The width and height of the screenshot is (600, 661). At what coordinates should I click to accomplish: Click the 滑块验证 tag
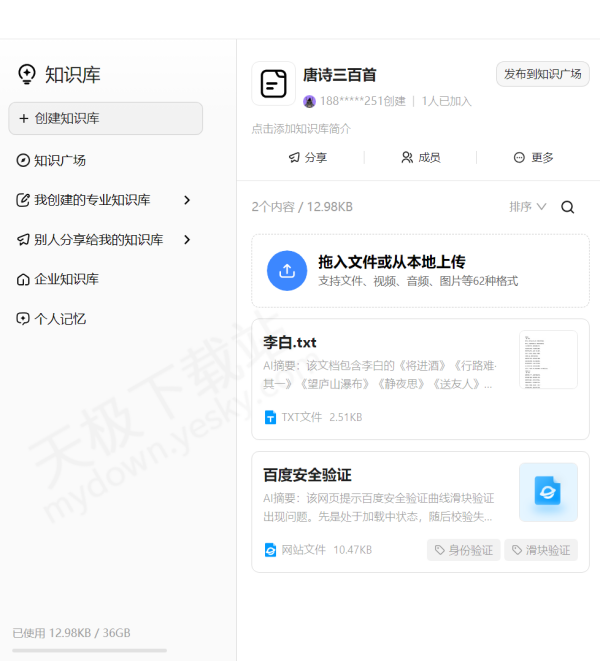click(540, 550)
